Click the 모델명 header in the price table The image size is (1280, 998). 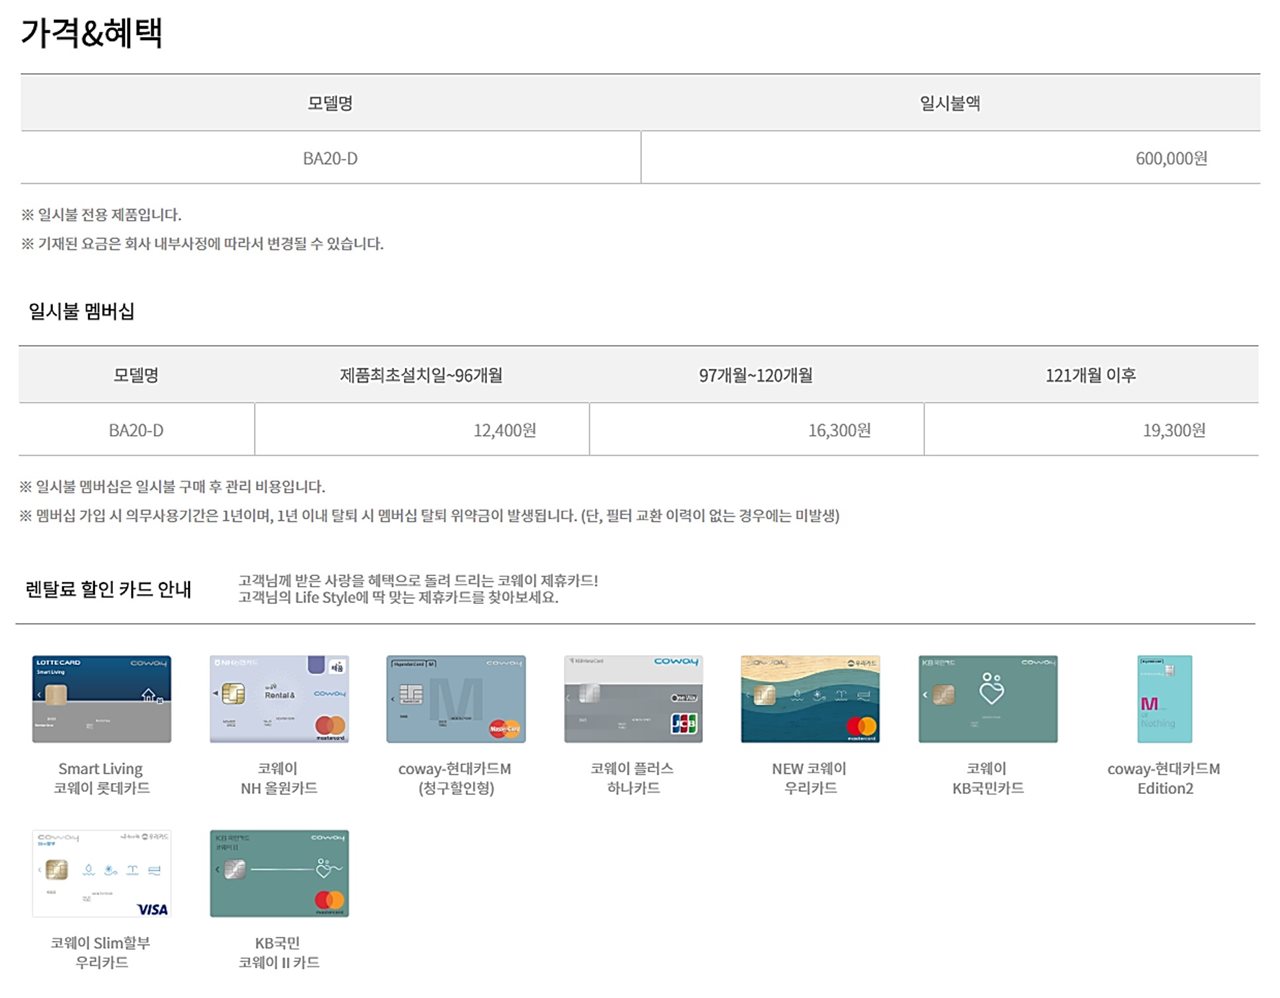point(330,103)
